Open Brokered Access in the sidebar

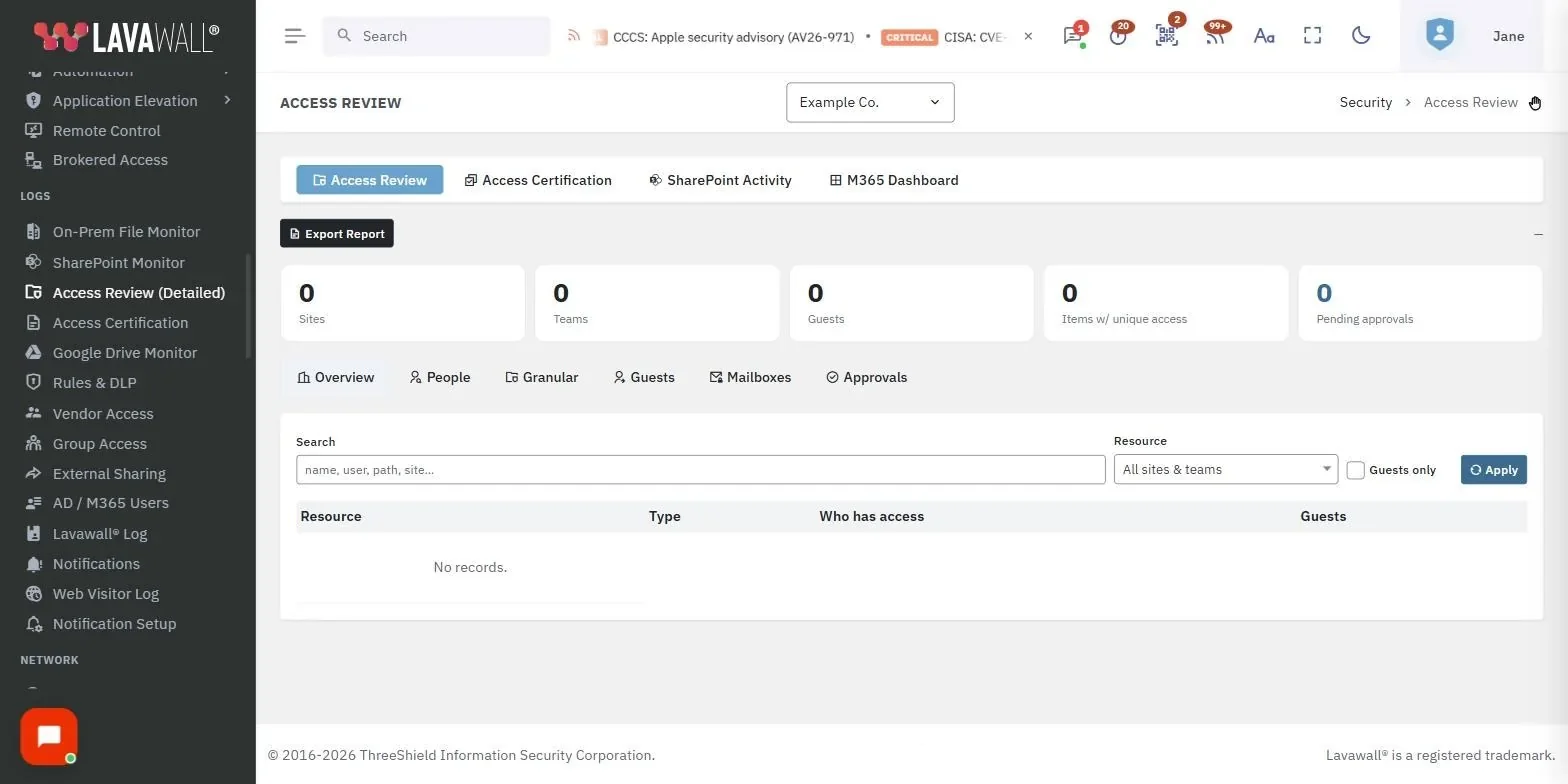[x=110, y=160]
